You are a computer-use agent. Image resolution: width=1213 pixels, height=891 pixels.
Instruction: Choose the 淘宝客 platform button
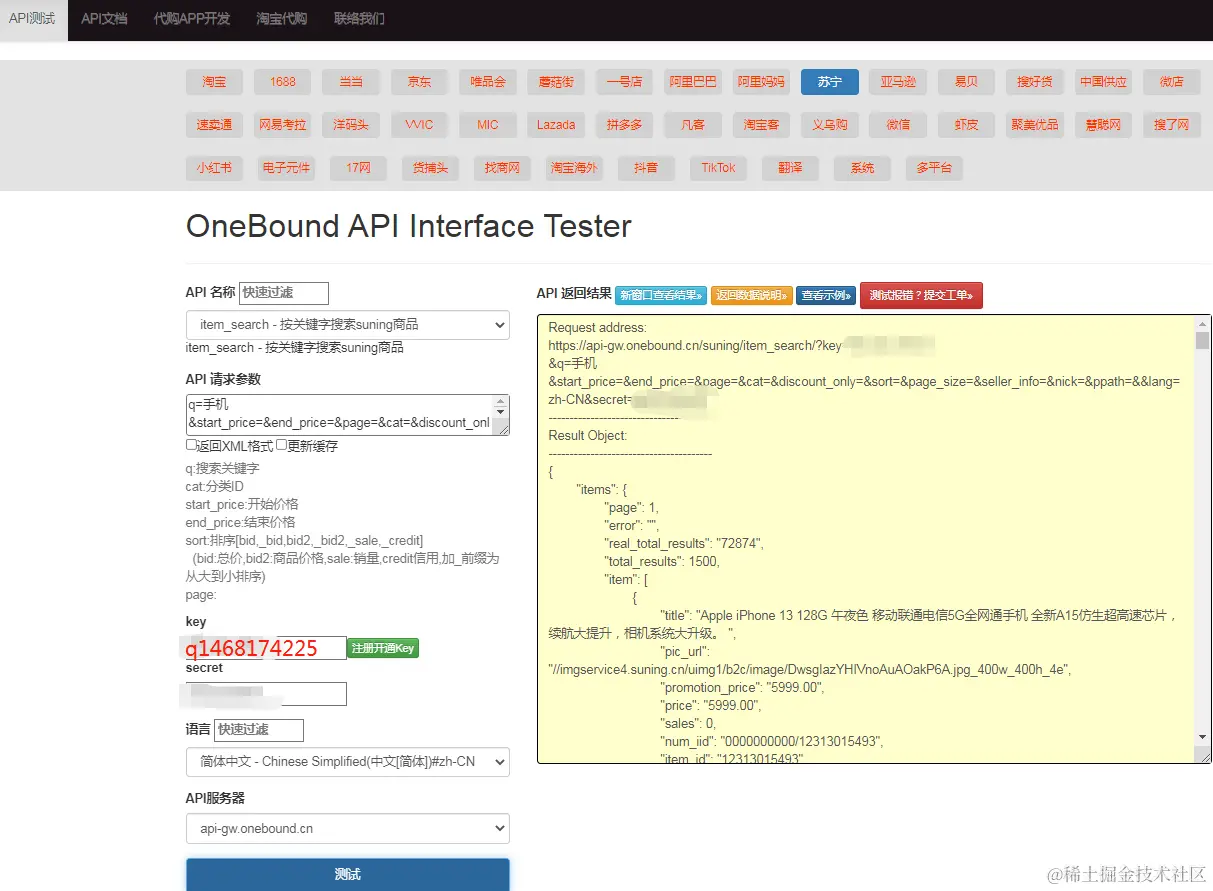pos(761,125)
